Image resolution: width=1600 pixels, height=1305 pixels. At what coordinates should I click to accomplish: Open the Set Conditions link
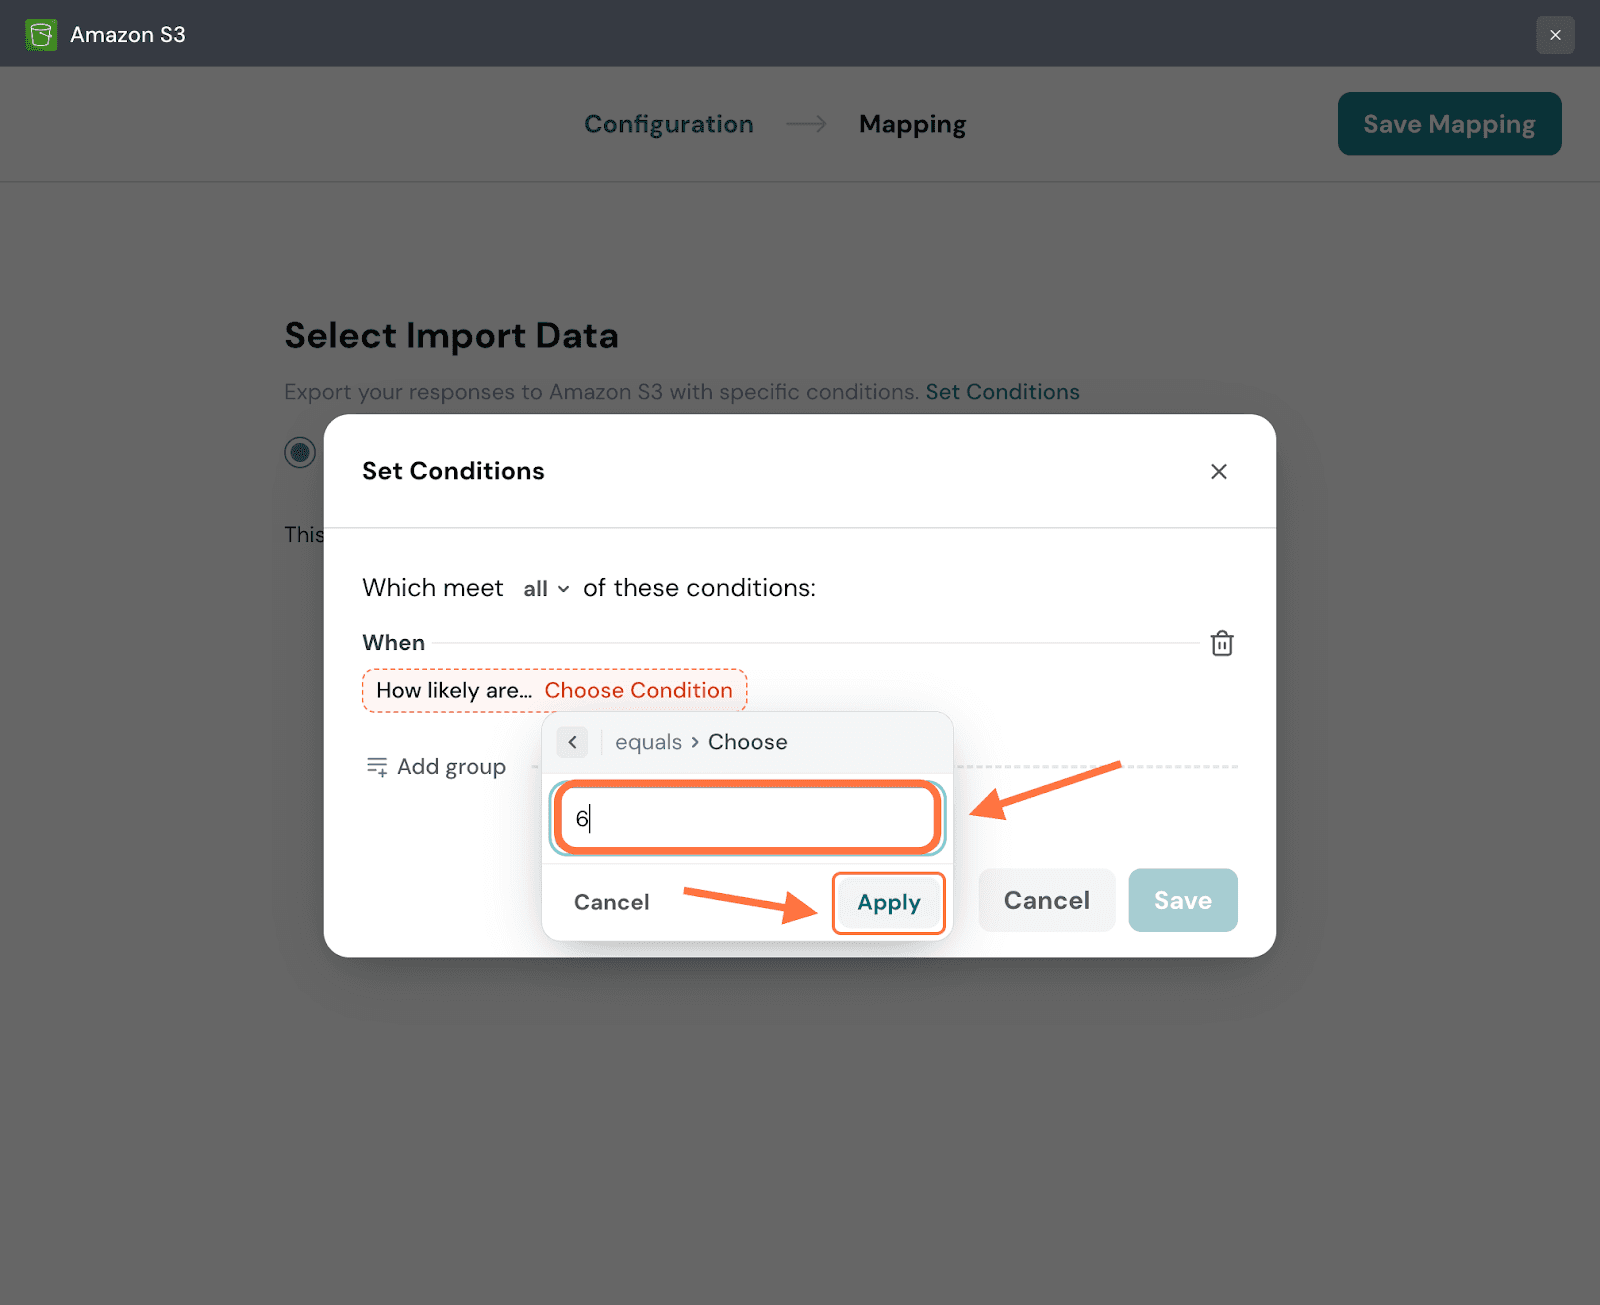tap(1002, 392)
